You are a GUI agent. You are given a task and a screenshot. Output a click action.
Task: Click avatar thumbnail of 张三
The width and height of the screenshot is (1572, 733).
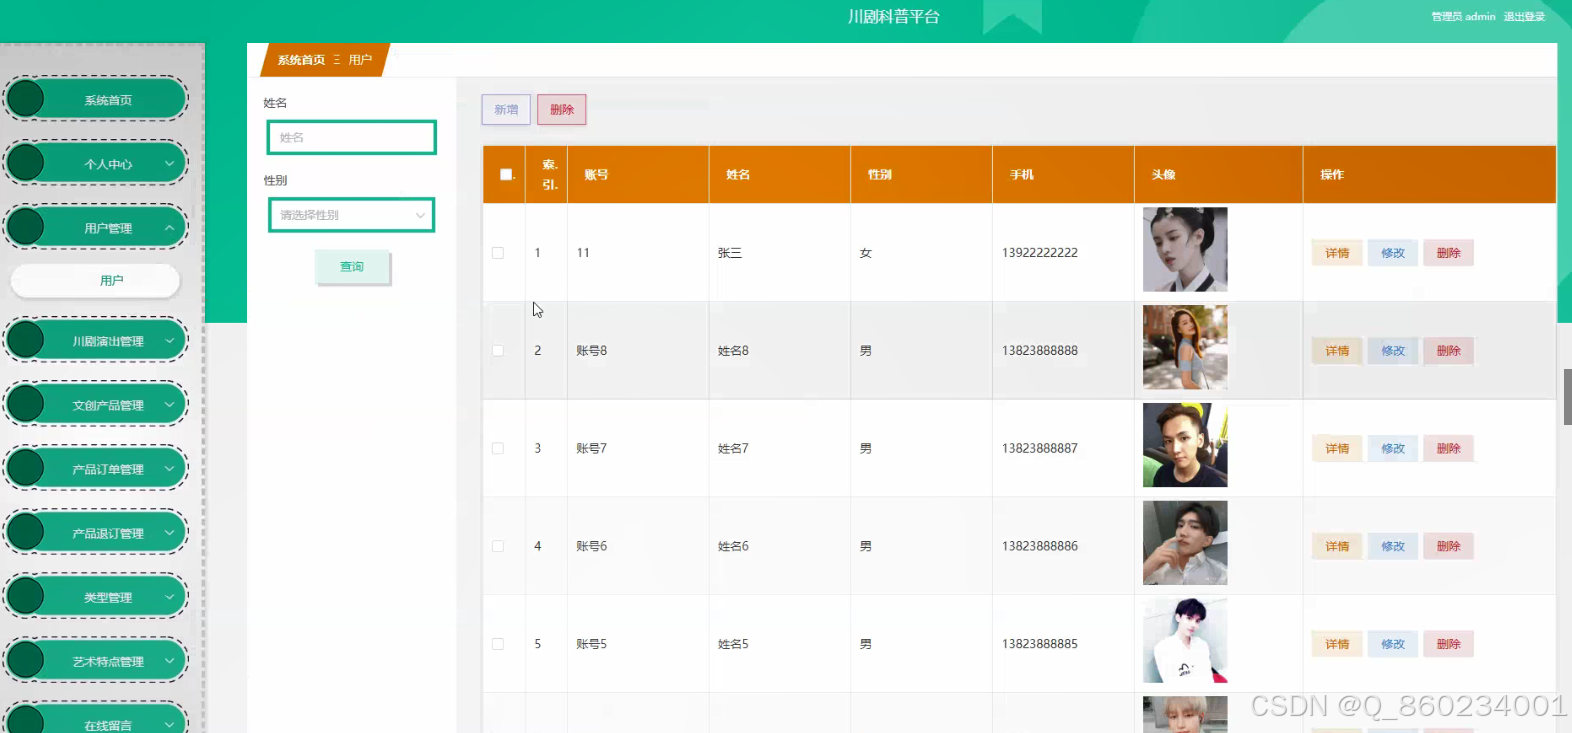(1185, 250)
